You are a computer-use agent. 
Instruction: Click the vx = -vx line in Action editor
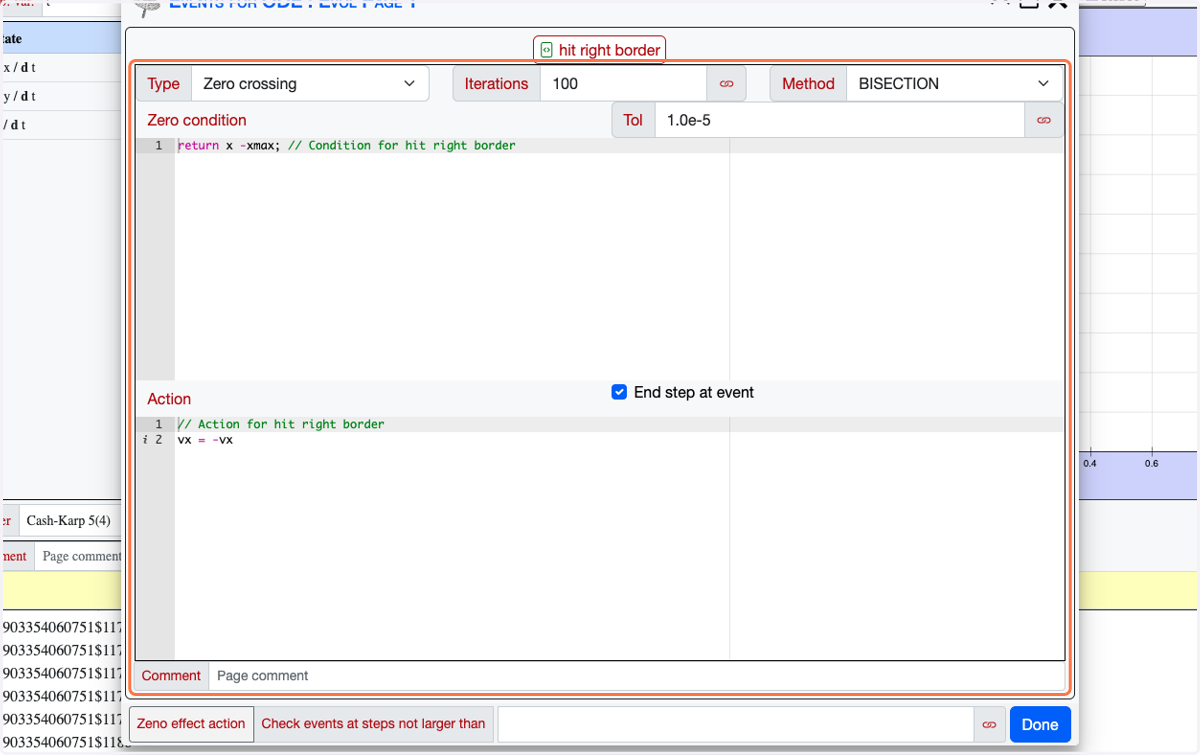(x=205, y=440)
